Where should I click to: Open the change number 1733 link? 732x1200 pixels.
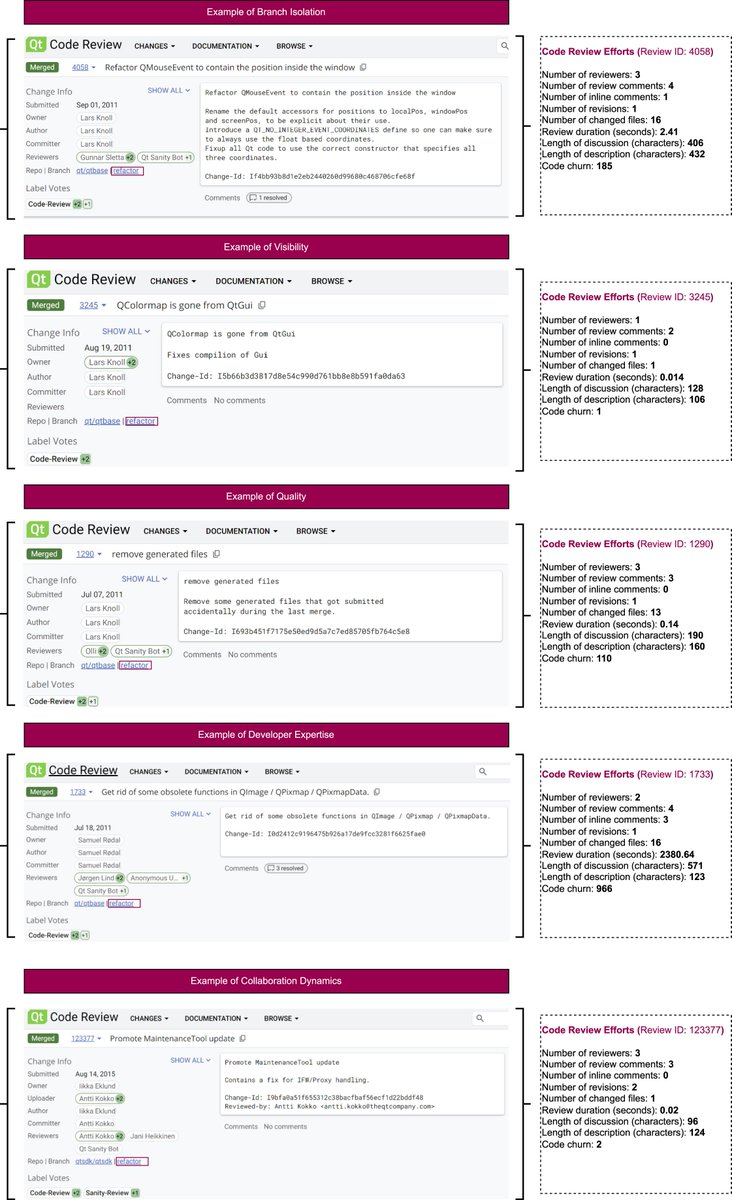[80, 792]
